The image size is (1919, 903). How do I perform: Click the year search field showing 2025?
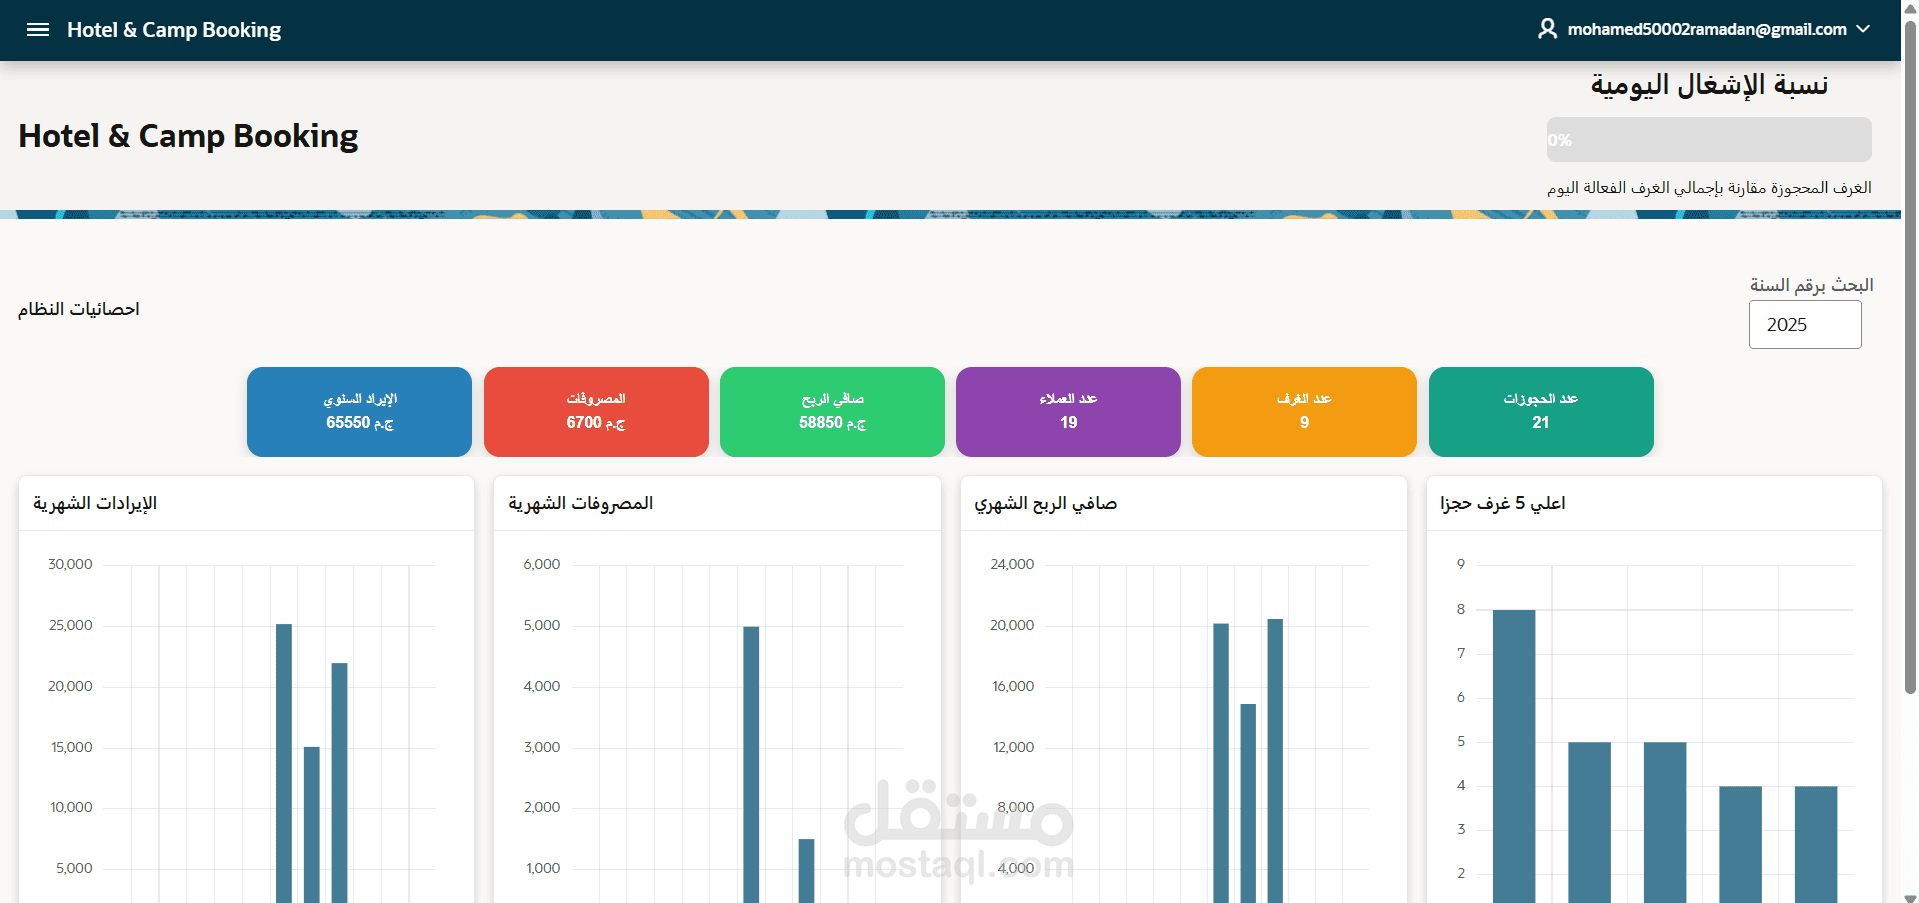pos(1805,325)
